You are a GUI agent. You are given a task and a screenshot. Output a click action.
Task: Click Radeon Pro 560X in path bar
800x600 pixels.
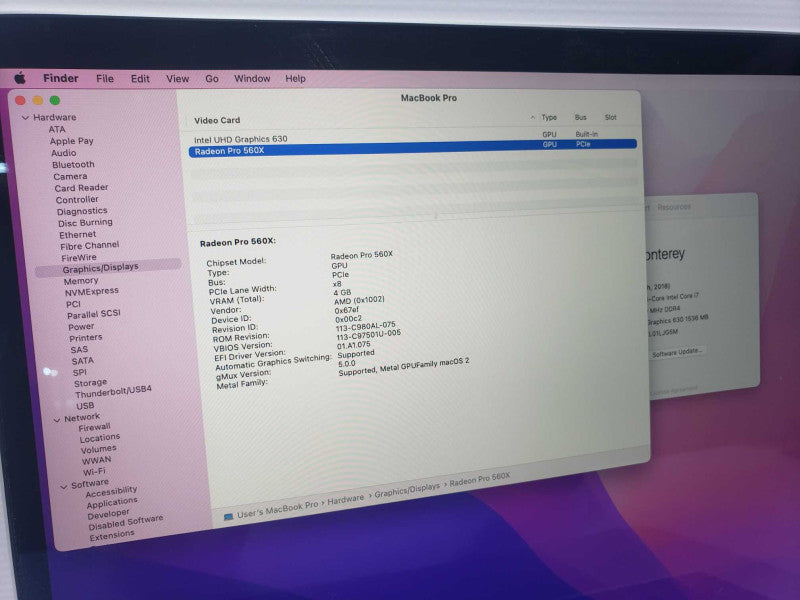point(480,479)
